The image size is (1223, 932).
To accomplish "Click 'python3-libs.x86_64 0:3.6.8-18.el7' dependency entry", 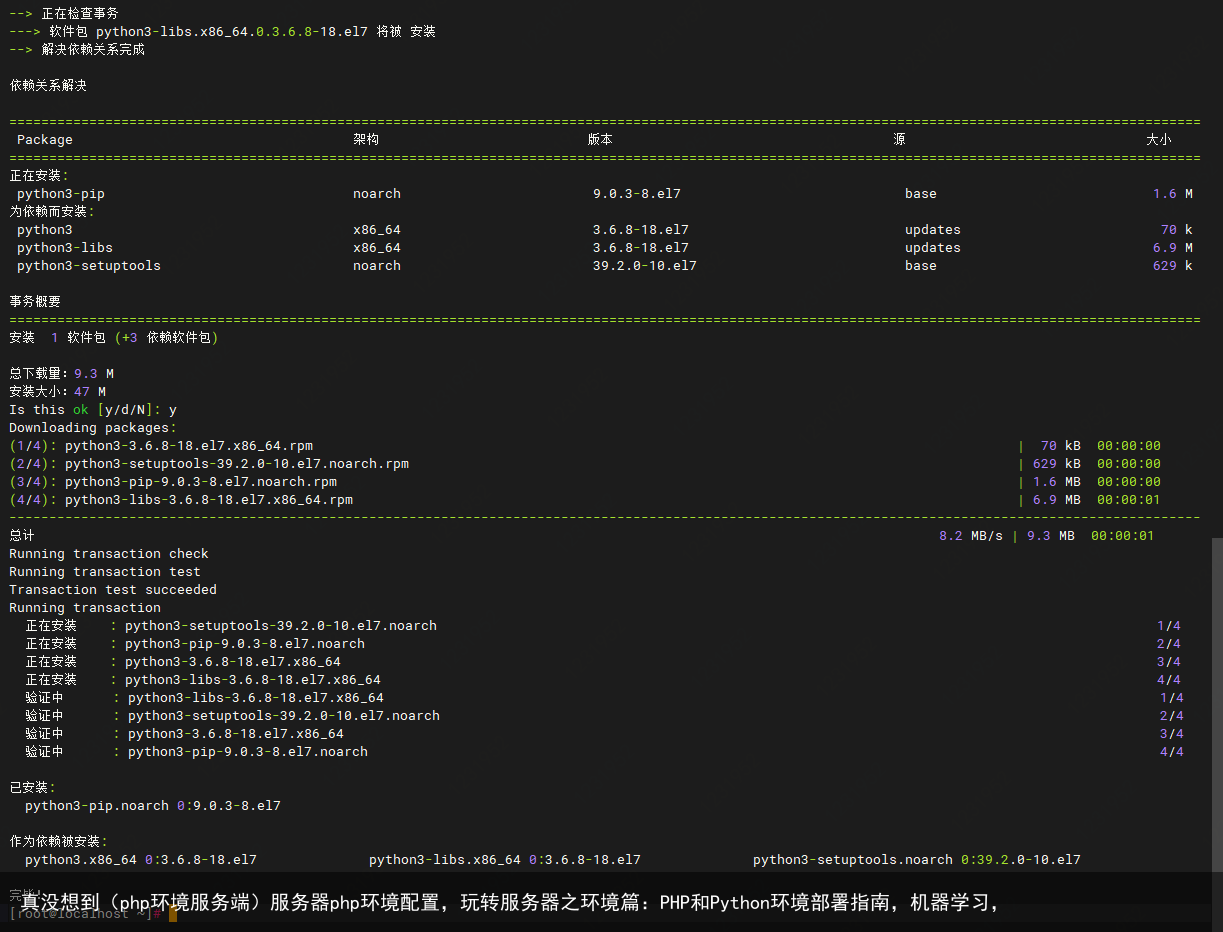I will [505, 860].
